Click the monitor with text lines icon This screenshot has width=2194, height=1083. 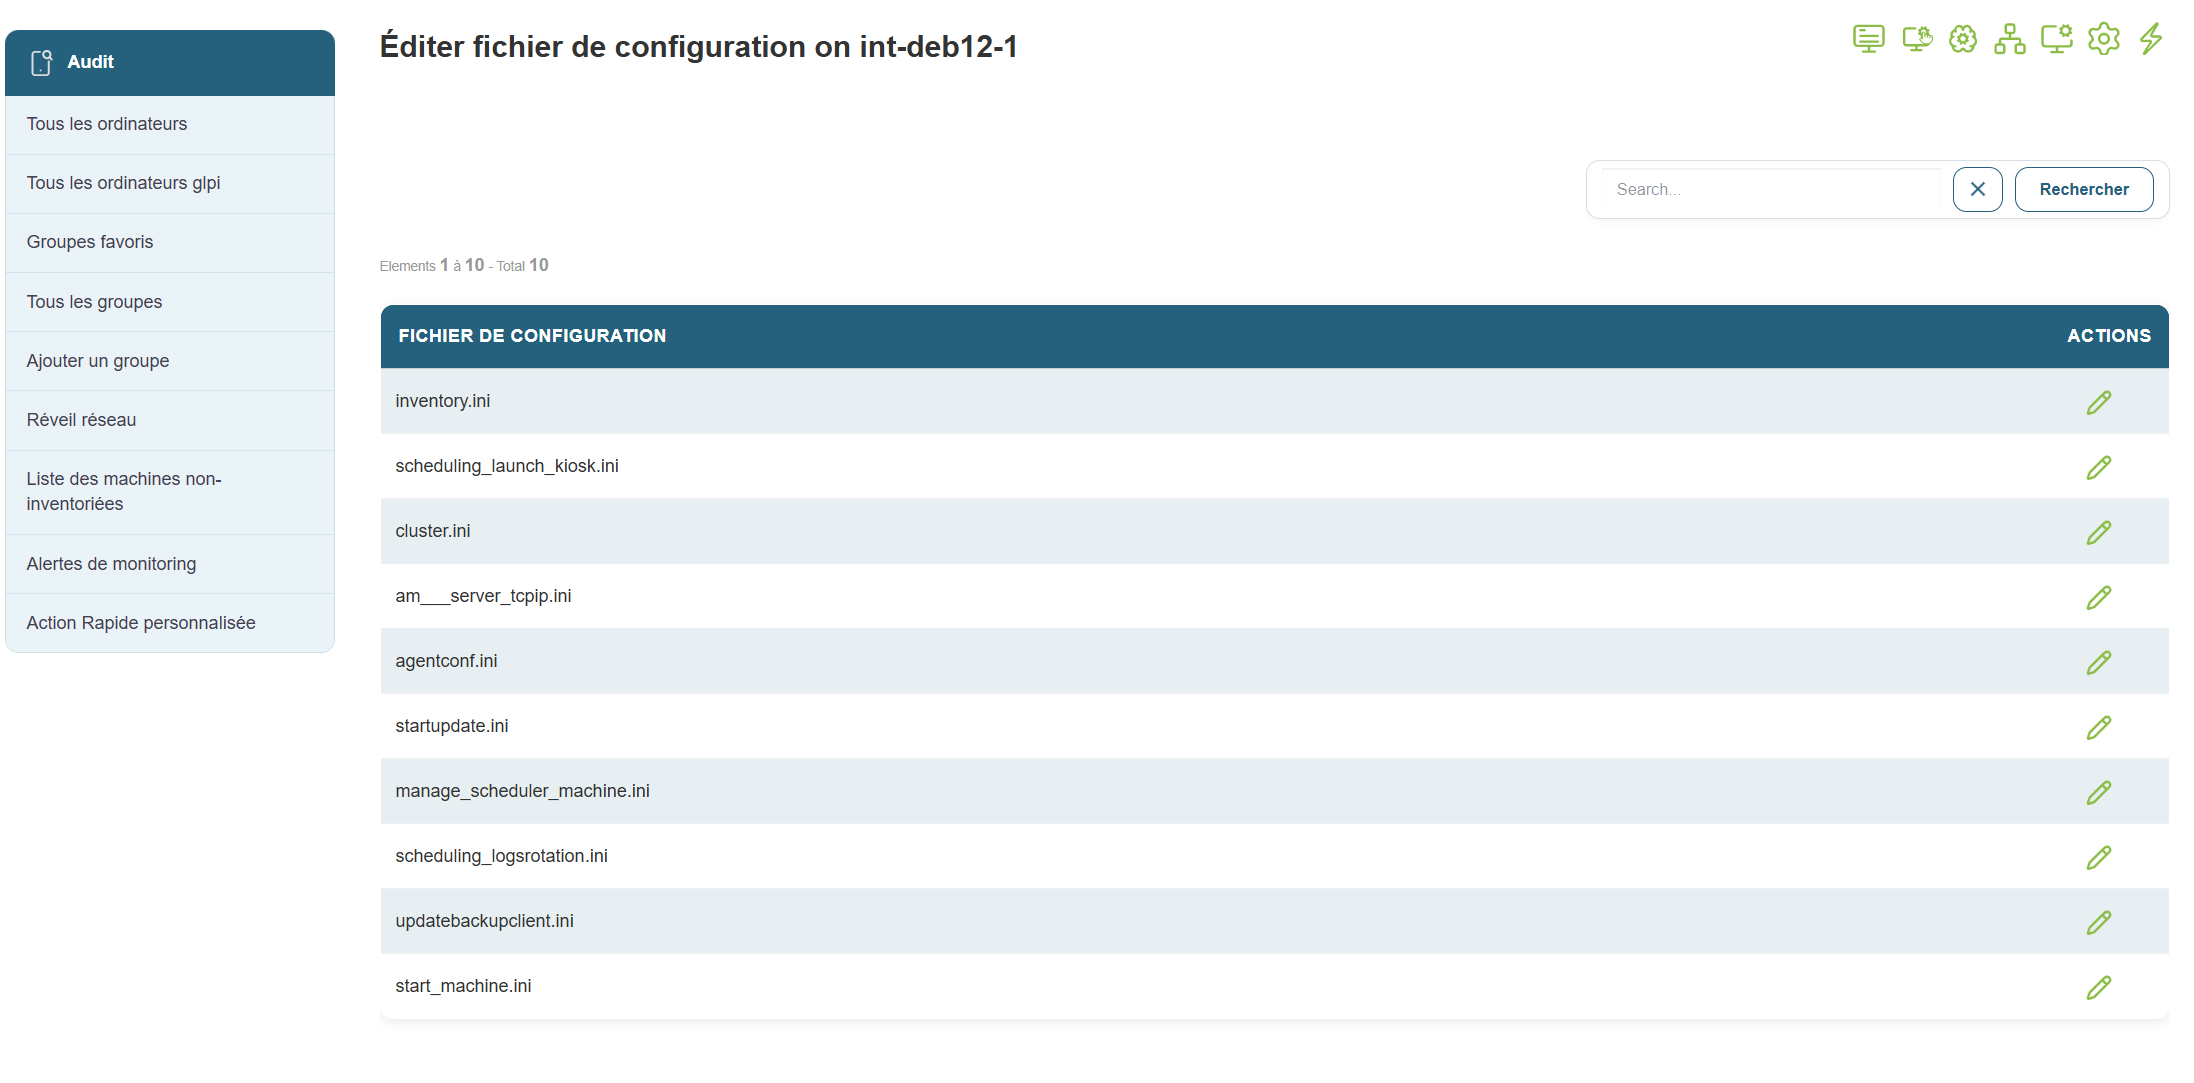[1868, 39]
